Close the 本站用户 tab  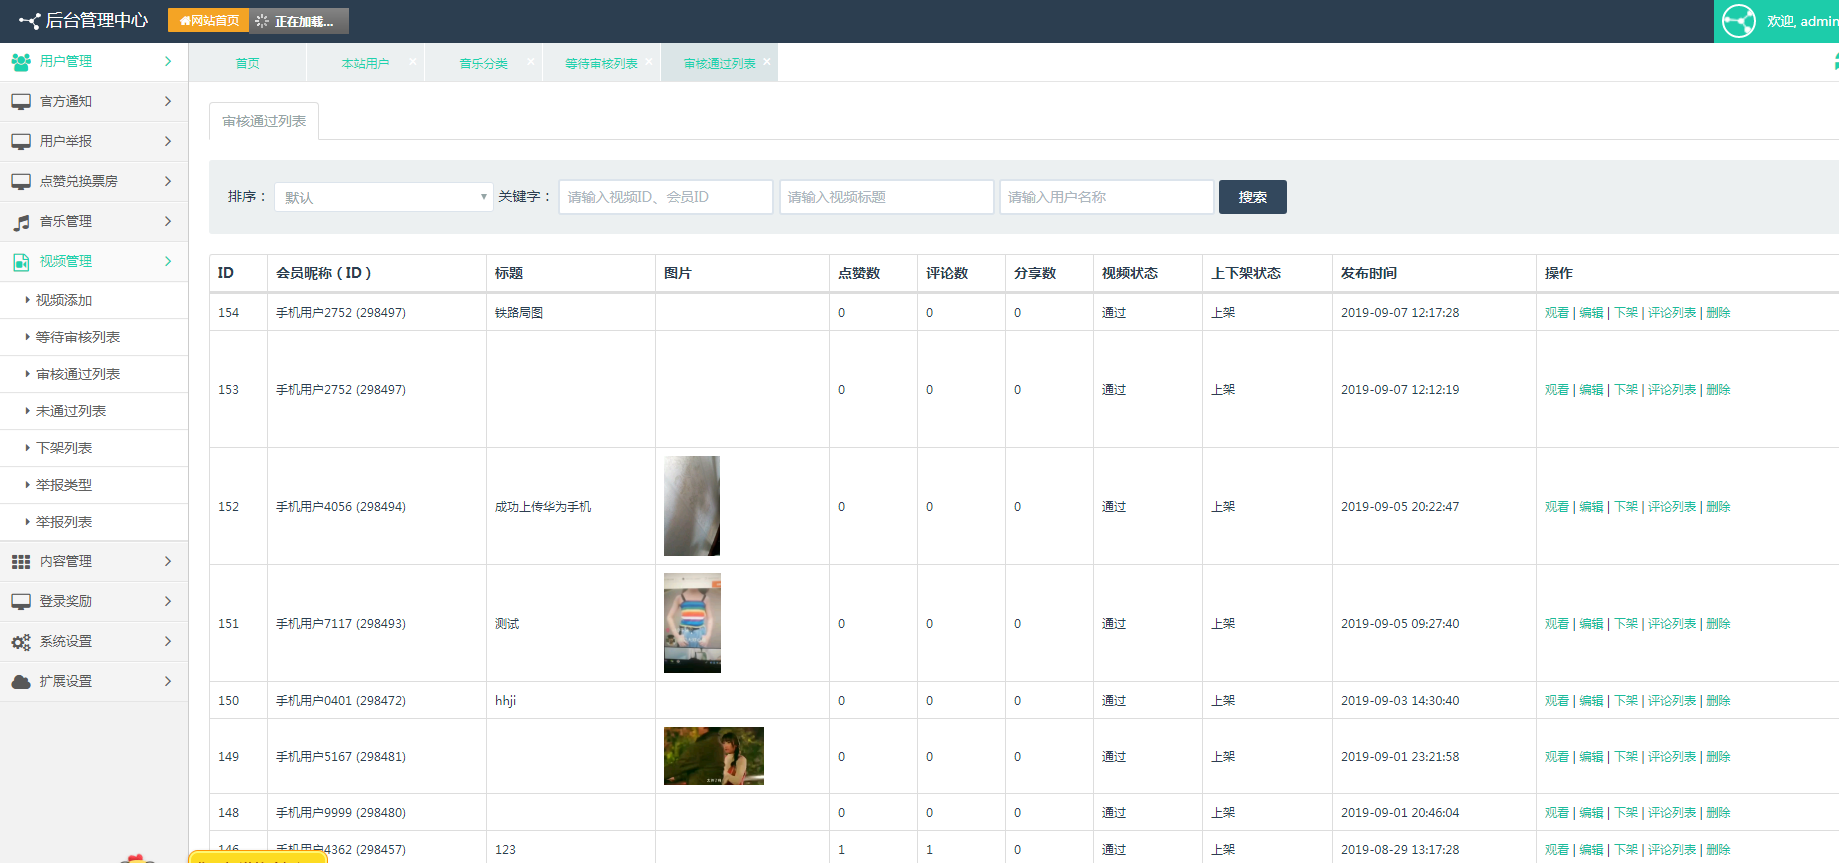[x=412, y=61]
